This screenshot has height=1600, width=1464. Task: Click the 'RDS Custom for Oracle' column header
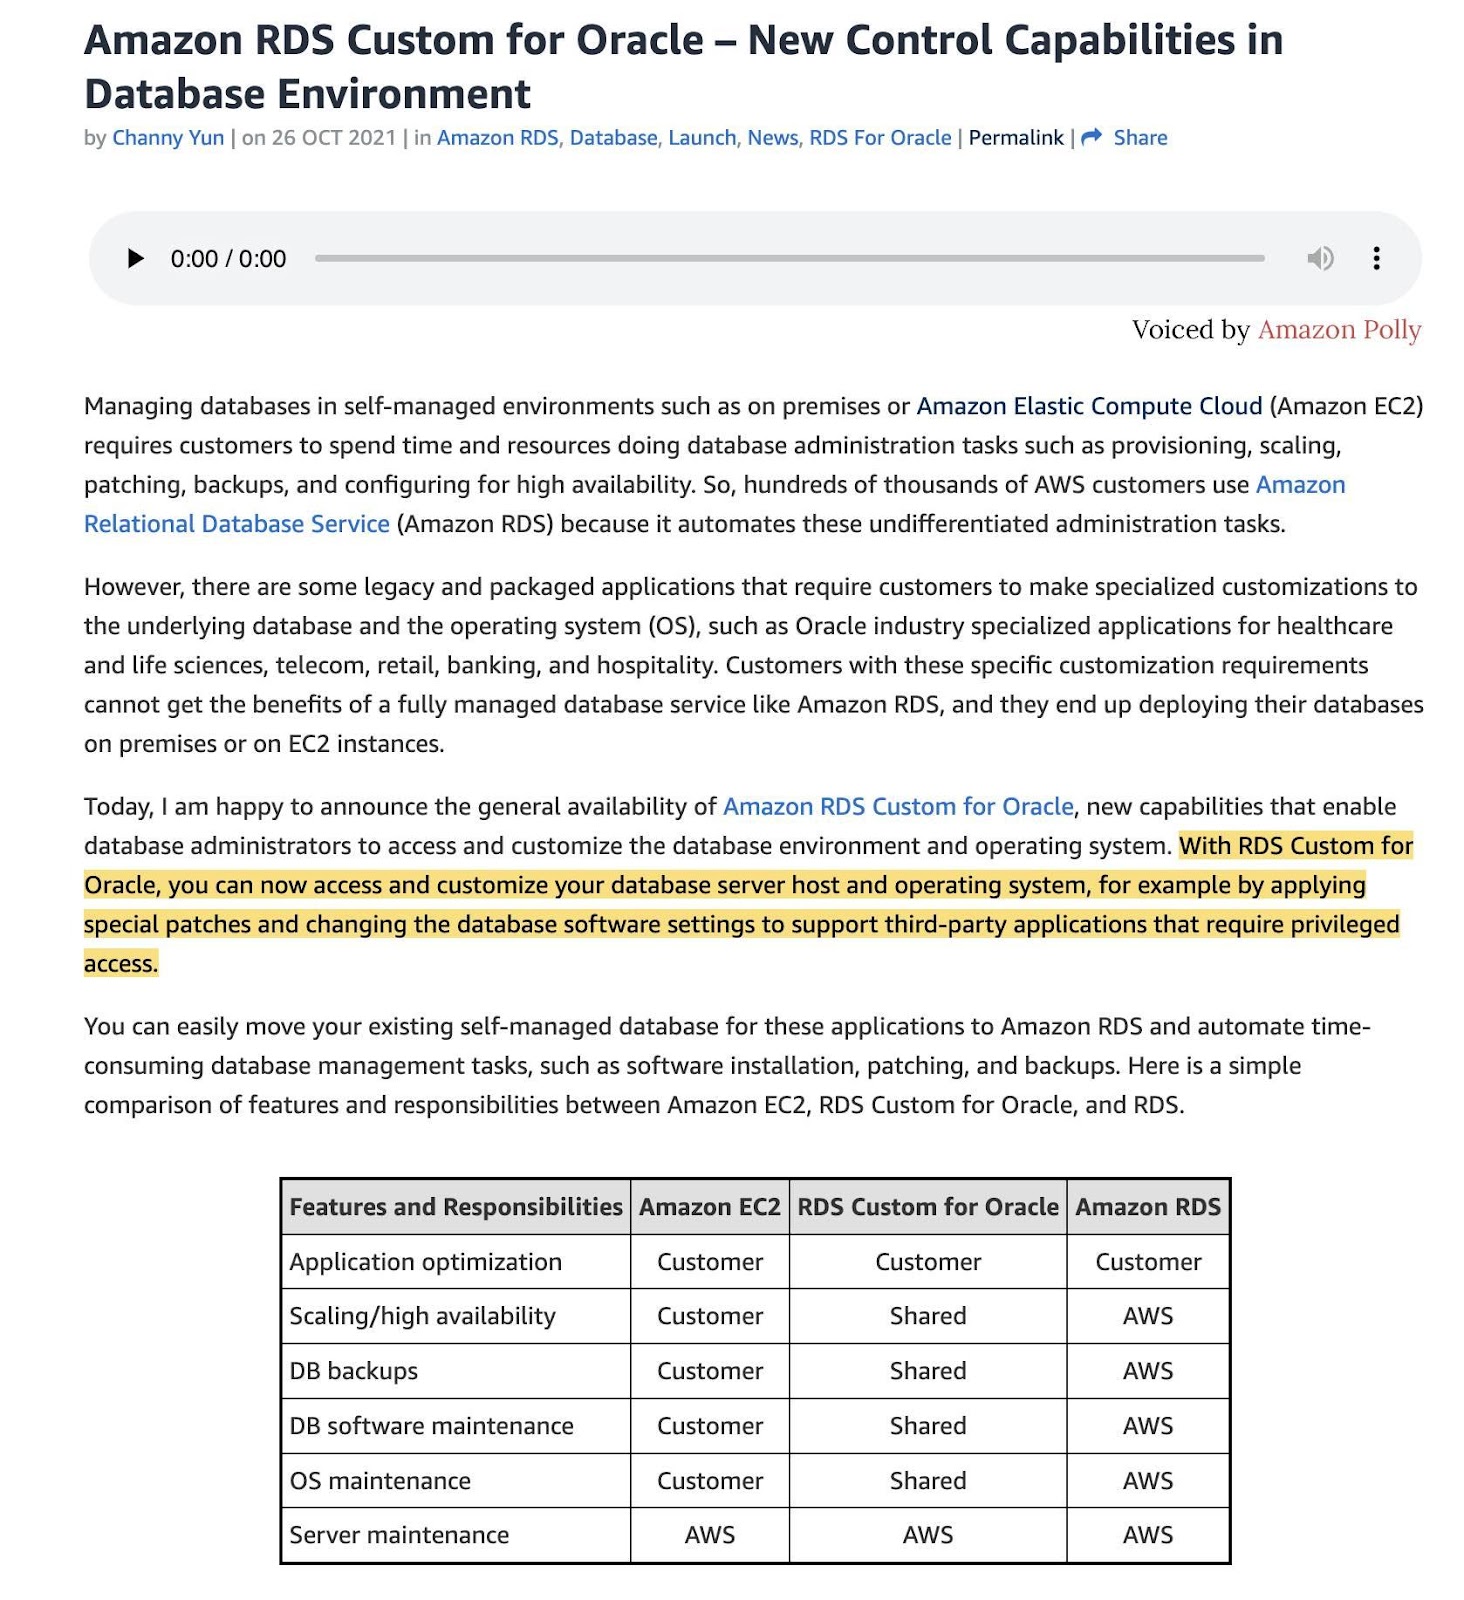(928, 1207)
